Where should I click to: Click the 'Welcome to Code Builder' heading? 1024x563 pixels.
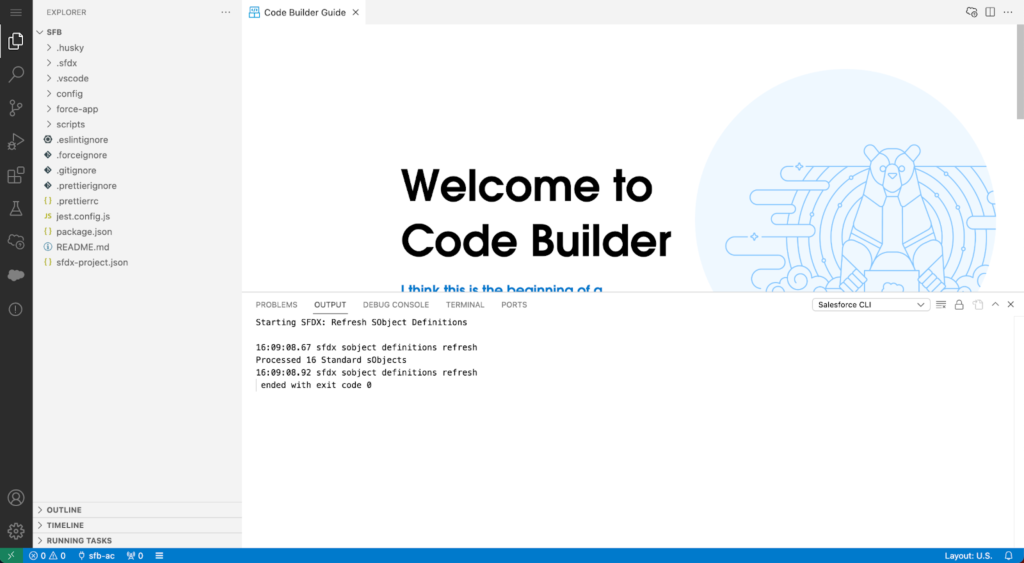pos(536,213)
